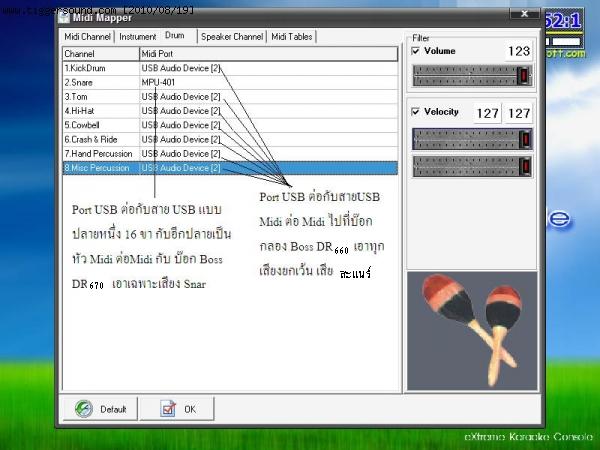600x450 pixels.
Task: Click the Channel column header
Action: 101,54
